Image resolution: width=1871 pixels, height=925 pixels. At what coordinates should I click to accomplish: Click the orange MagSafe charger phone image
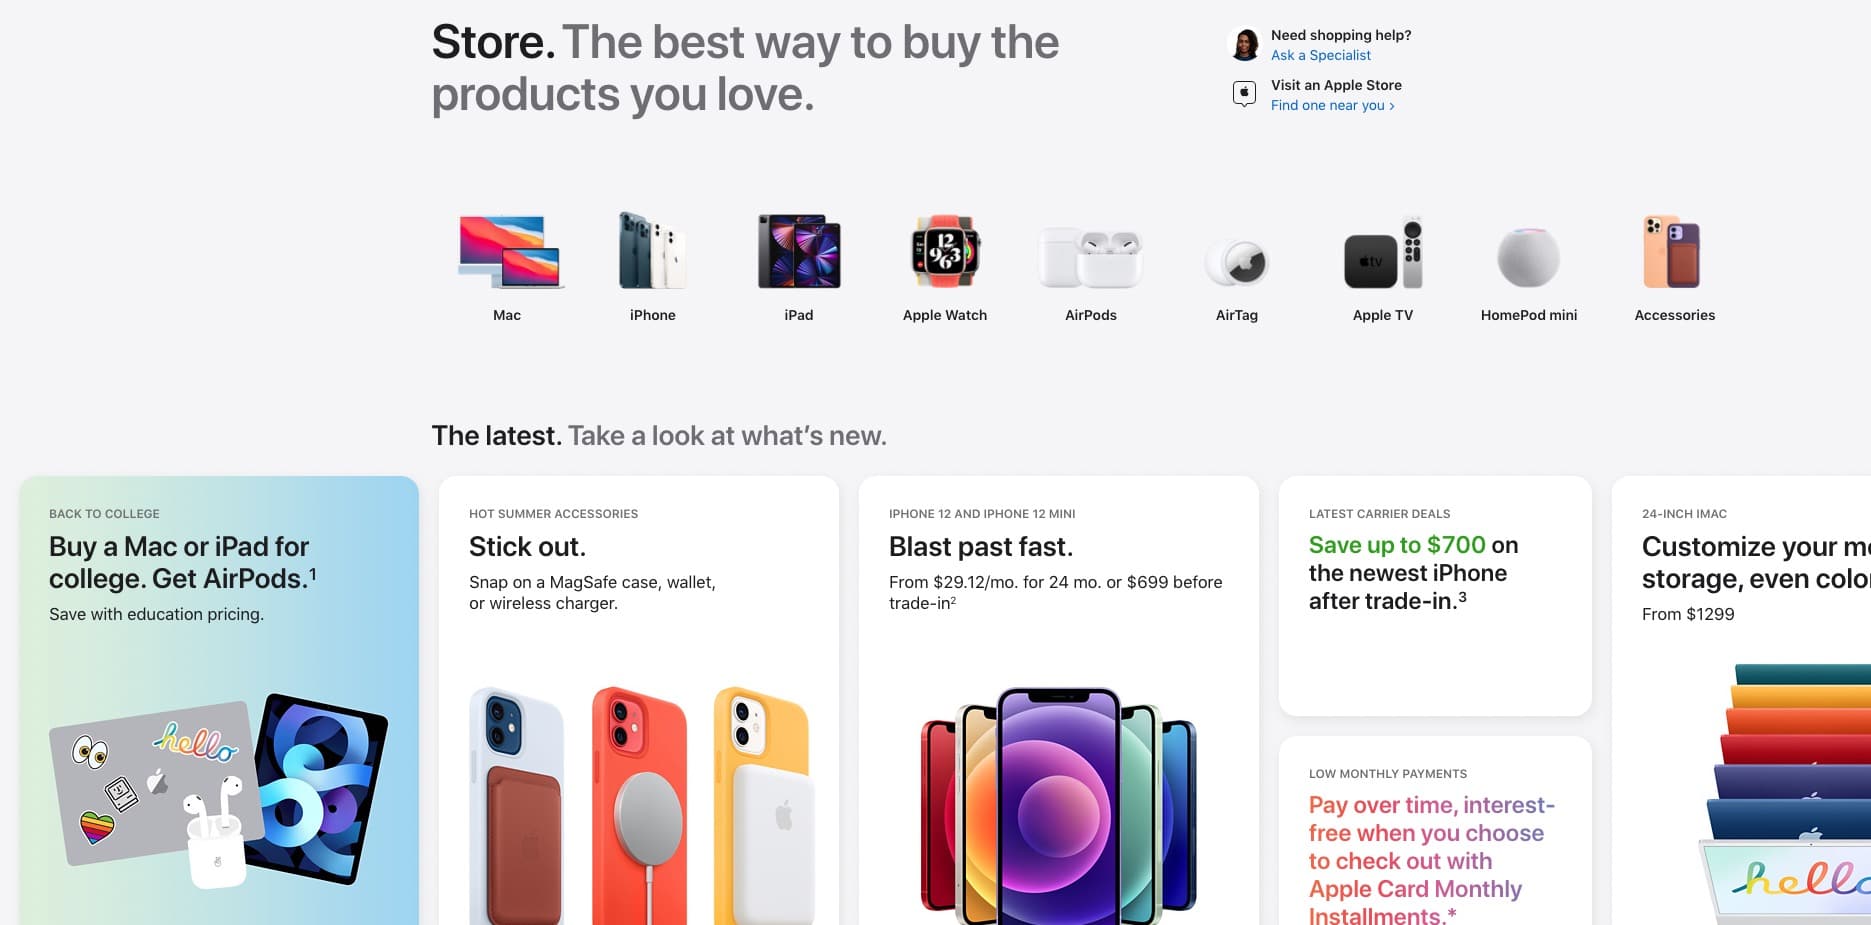pos(640,805)
